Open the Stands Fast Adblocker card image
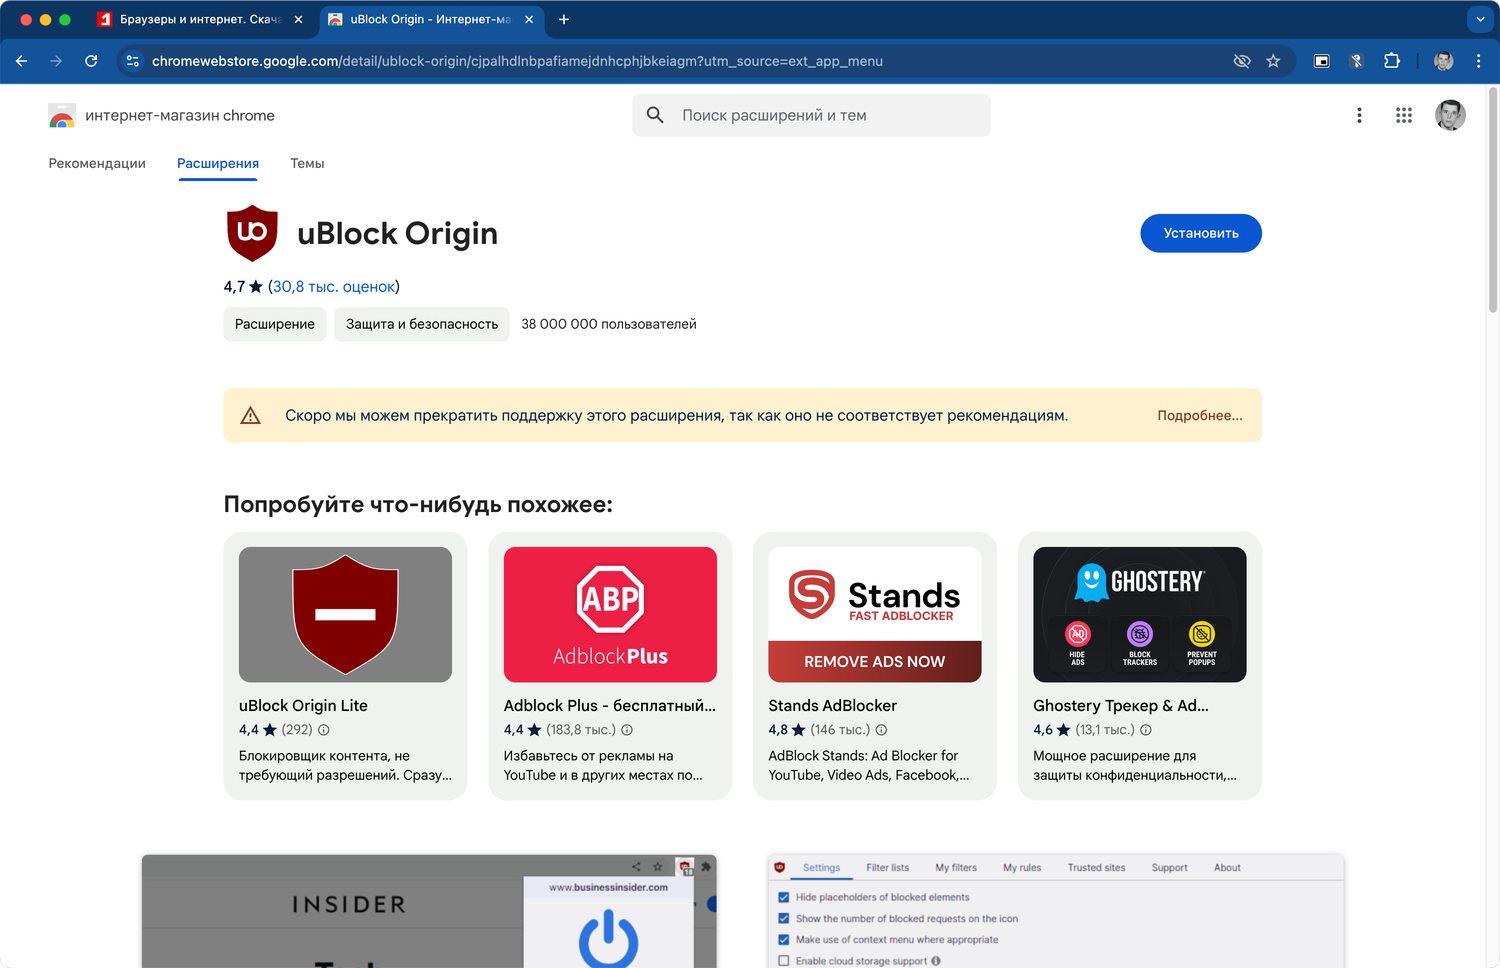The height and width of the screenshot is (968, 1500). point(875,615)
